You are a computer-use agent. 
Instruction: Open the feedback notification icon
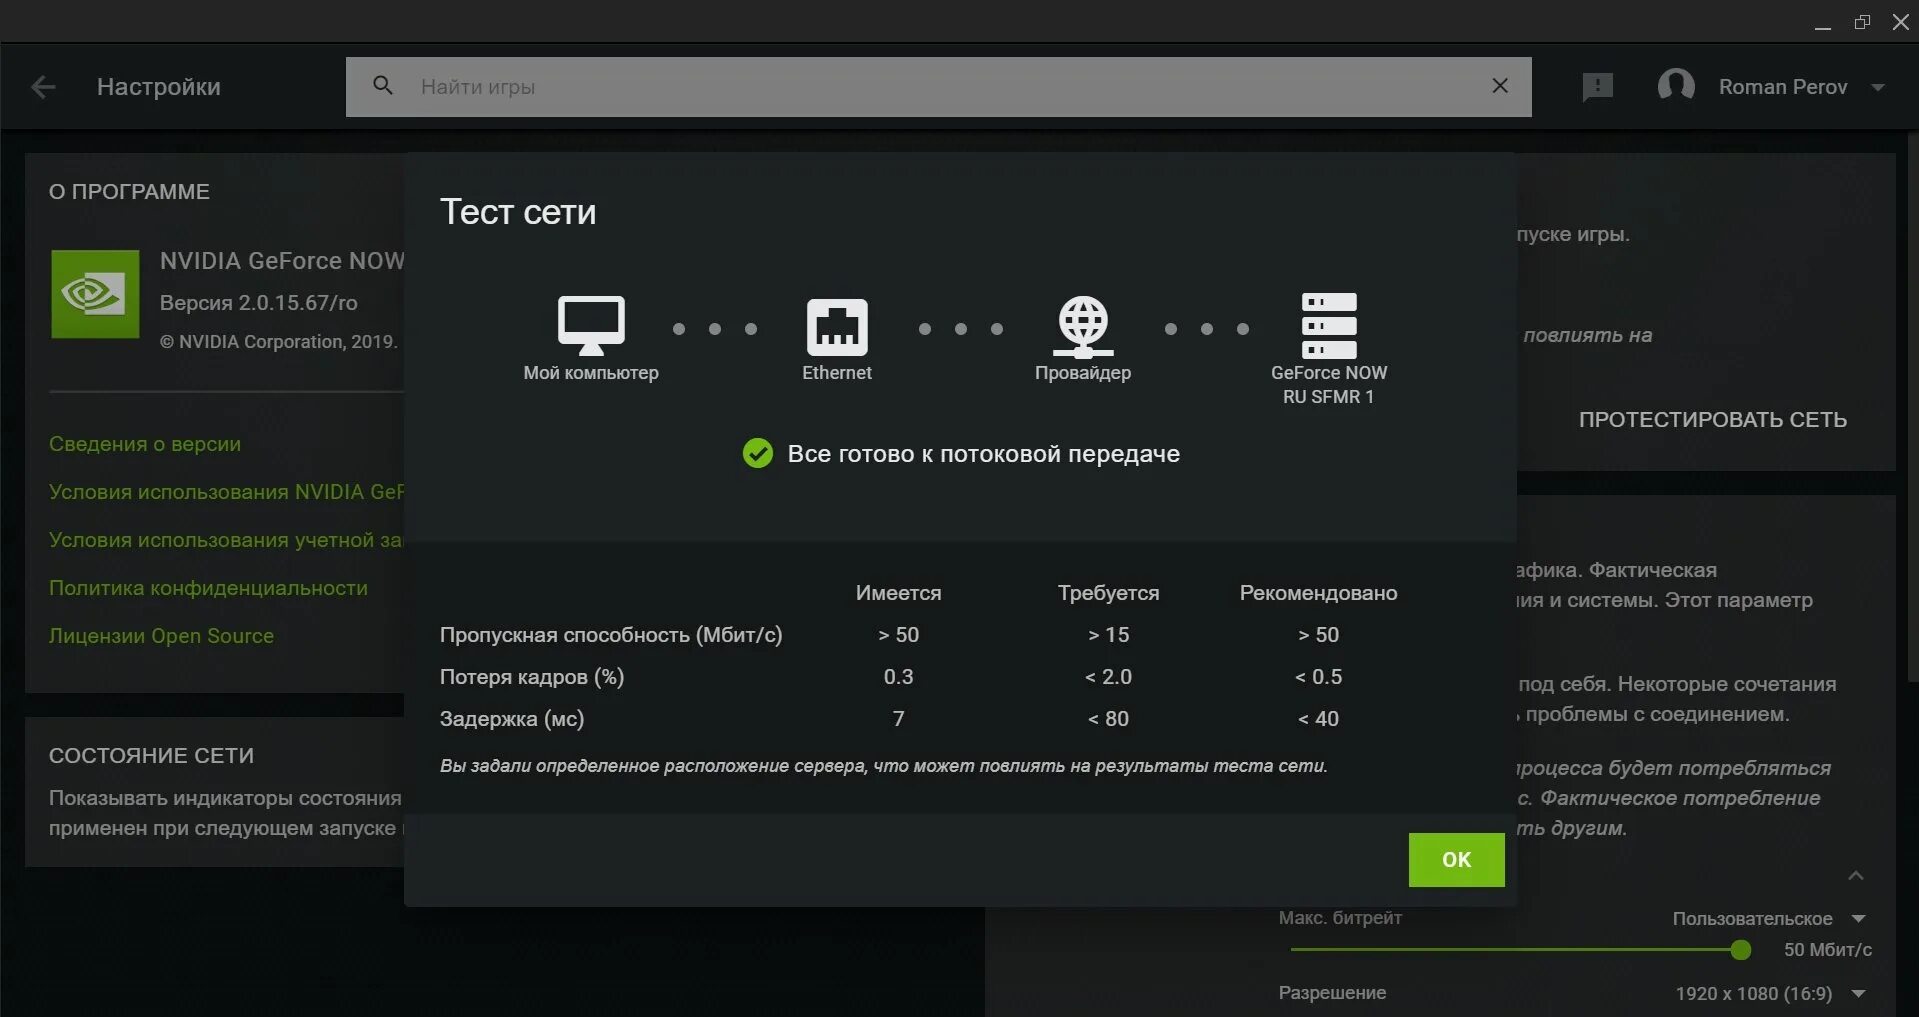tap(1598, 87)
